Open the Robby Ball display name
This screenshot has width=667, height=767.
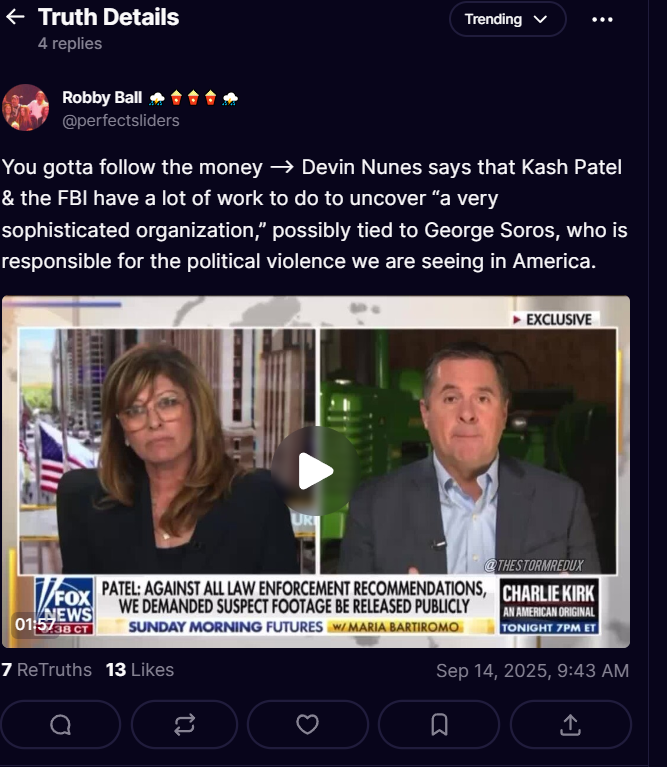coord(102,97)
